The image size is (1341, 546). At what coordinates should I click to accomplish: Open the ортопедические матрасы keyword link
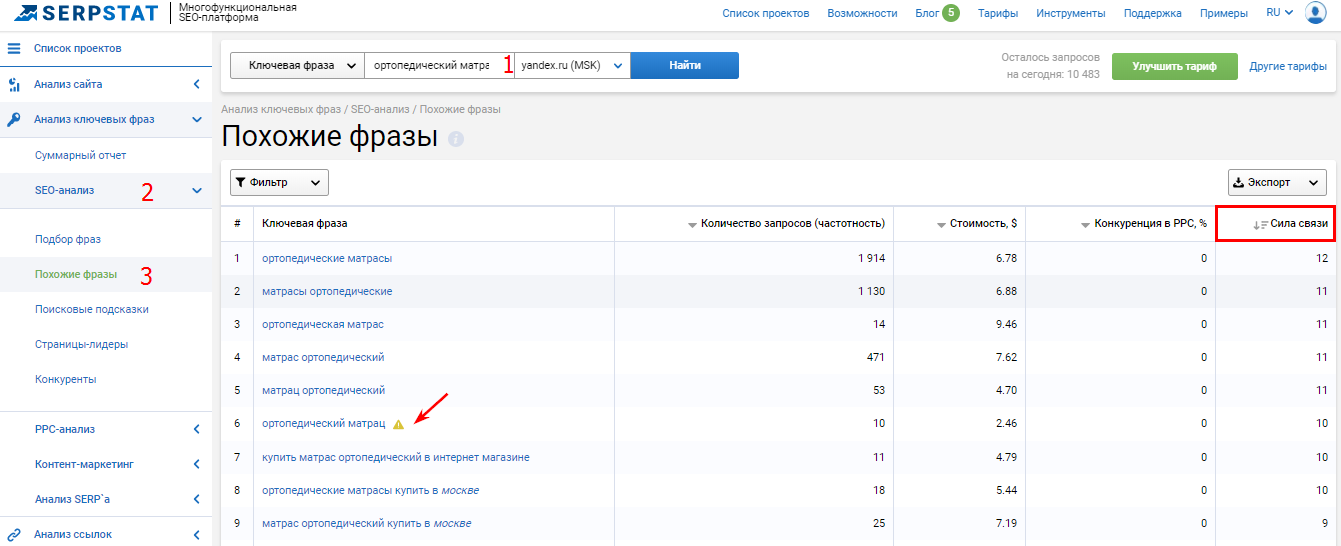tap(326, 258)
